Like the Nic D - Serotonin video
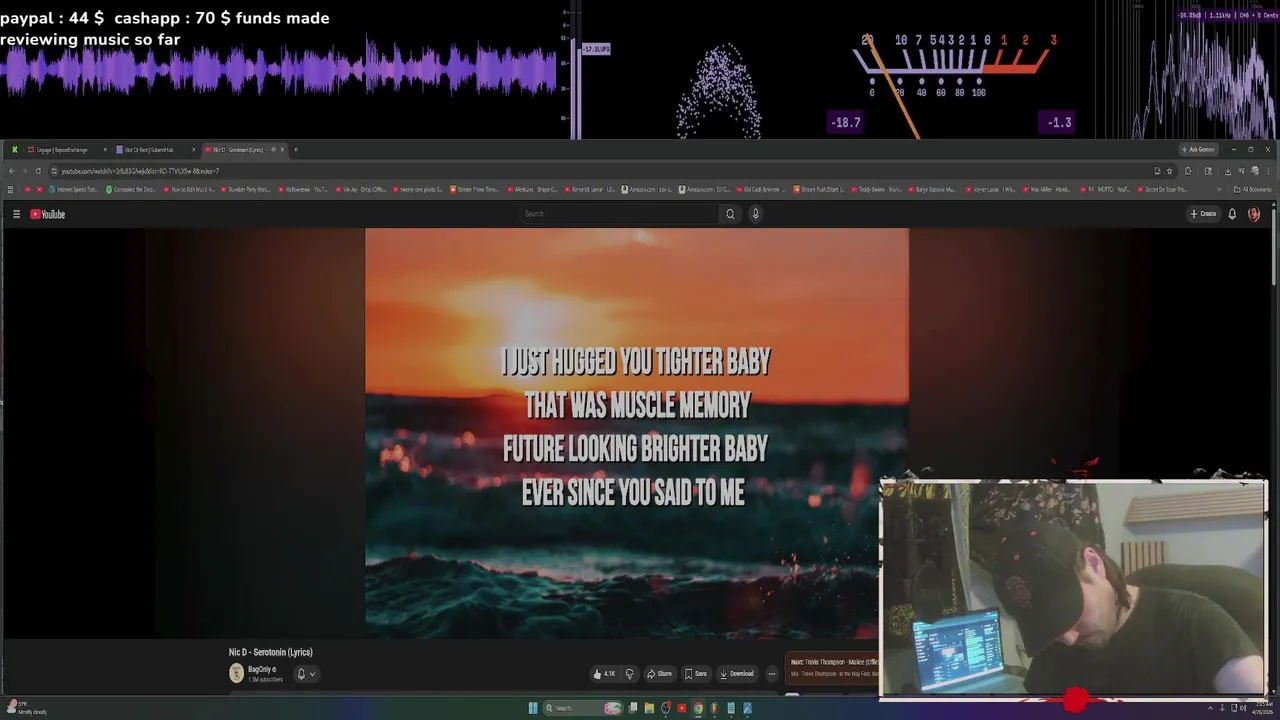This screenshot has height=720, width=1280. (604, 674)
